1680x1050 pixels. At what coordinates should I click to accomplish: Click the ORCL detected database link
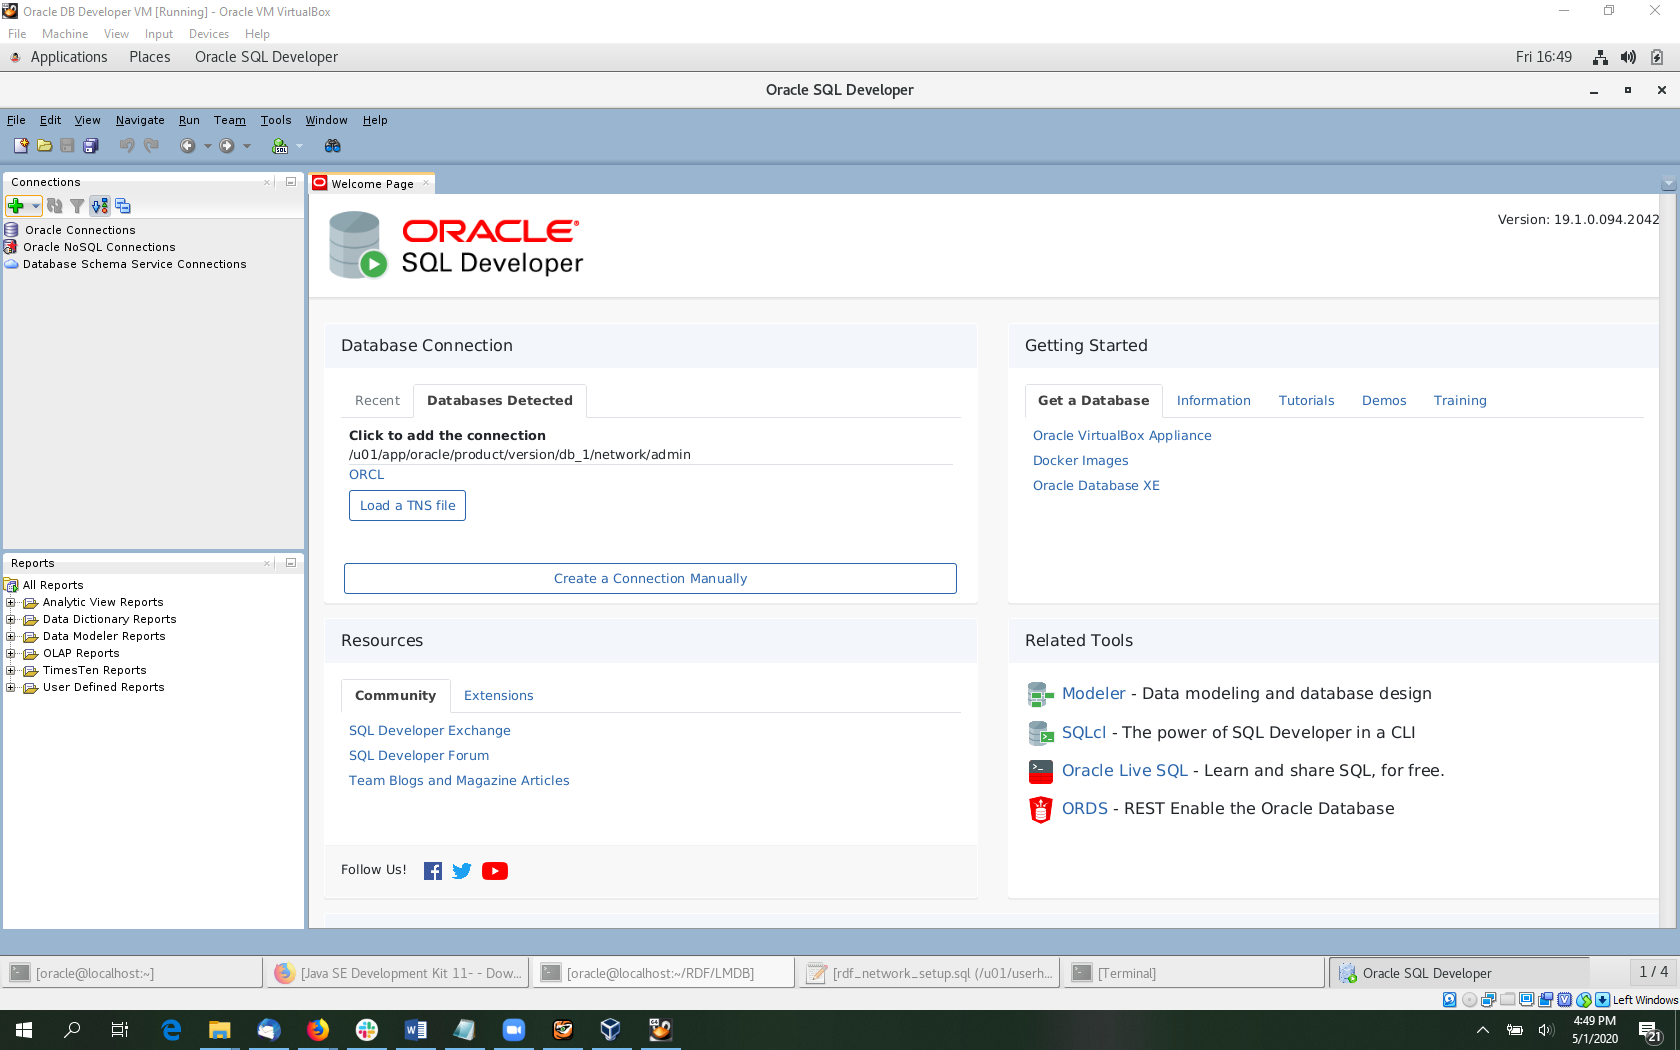(366, 475)
